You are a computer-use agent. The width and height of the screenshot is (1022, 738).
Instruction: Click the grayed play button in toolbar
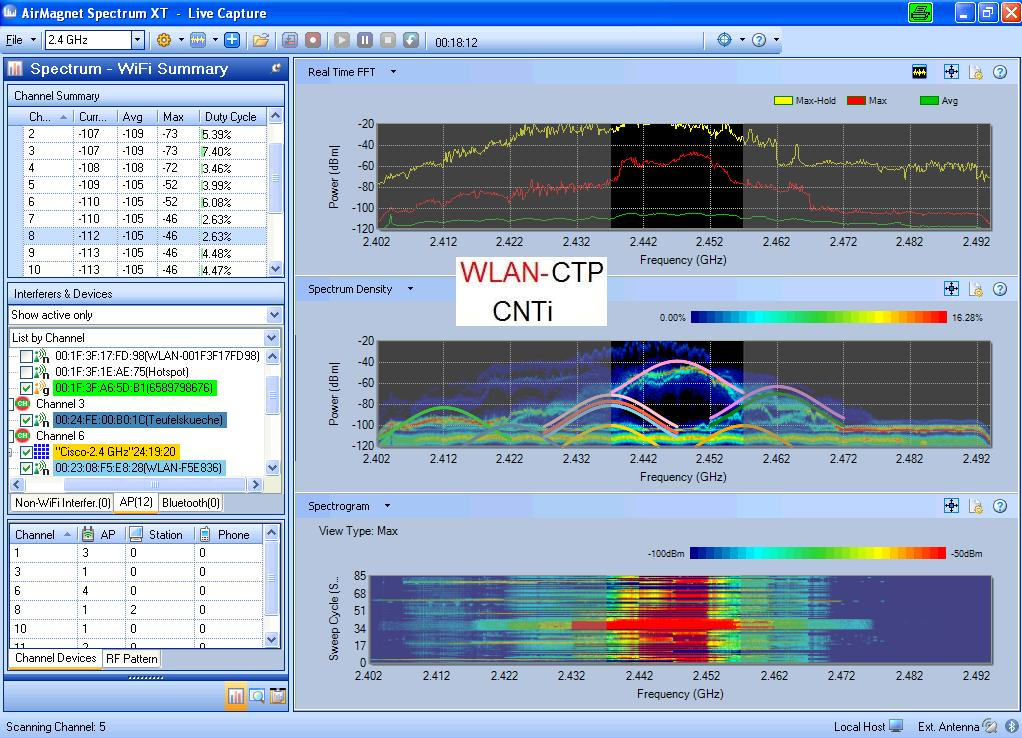342,40
